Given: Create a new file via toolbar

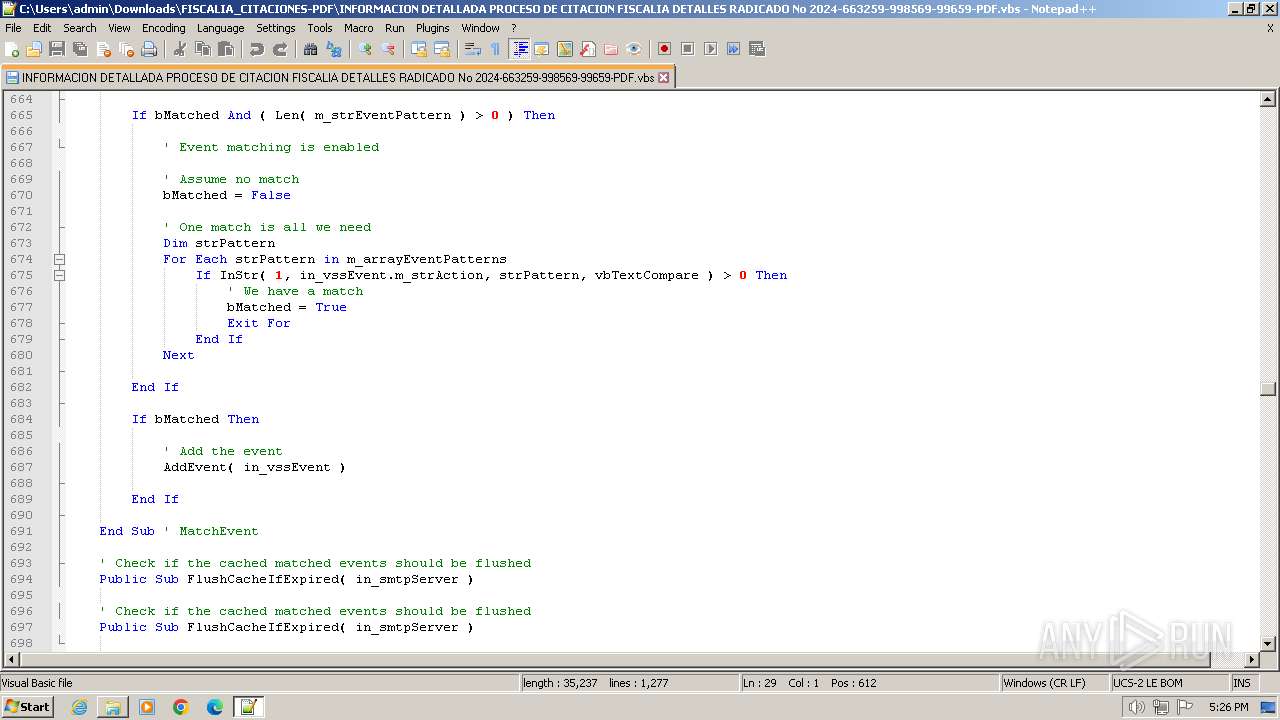Looking at the screenshot, I should coord(13,49).
